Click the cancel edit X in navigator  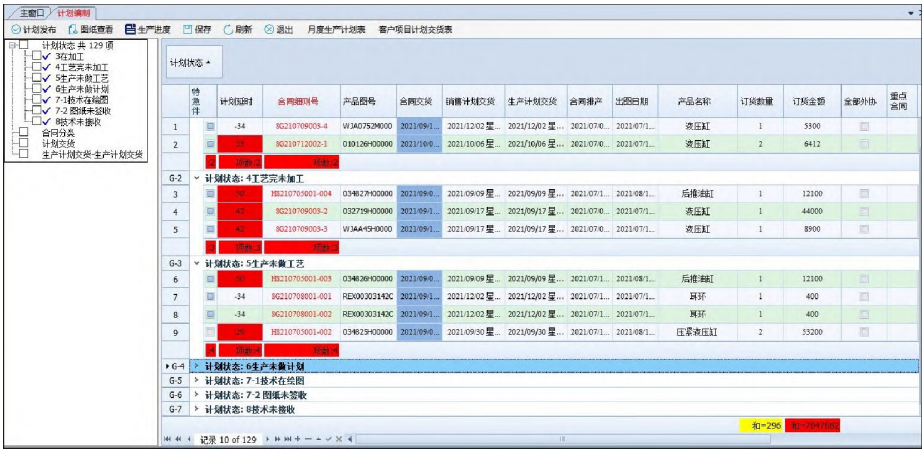point(339,439)
